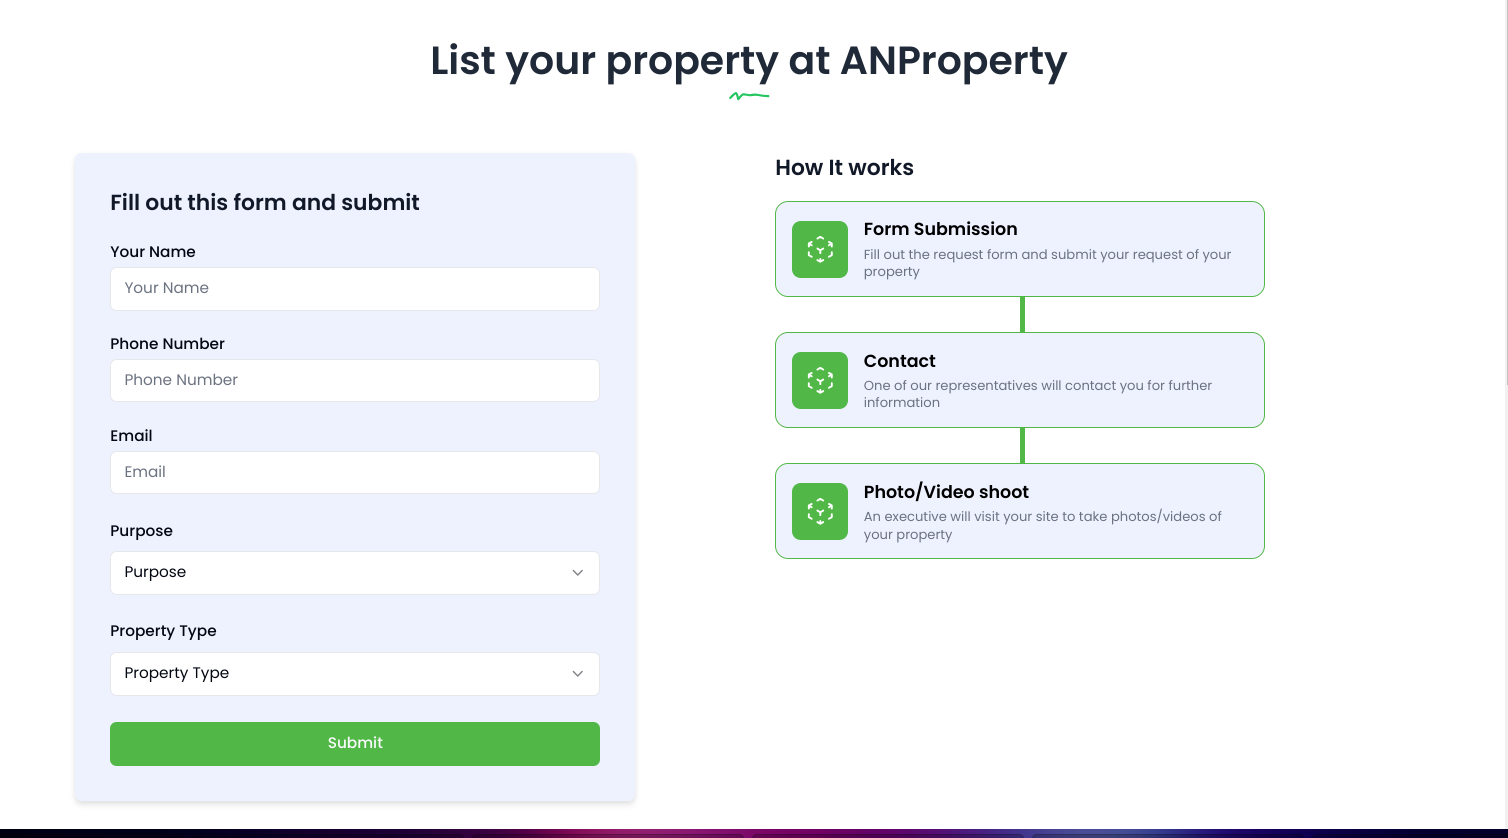Click the Property Type field label
Viewport: 1508px width, 838px height.
pos(163,630)
